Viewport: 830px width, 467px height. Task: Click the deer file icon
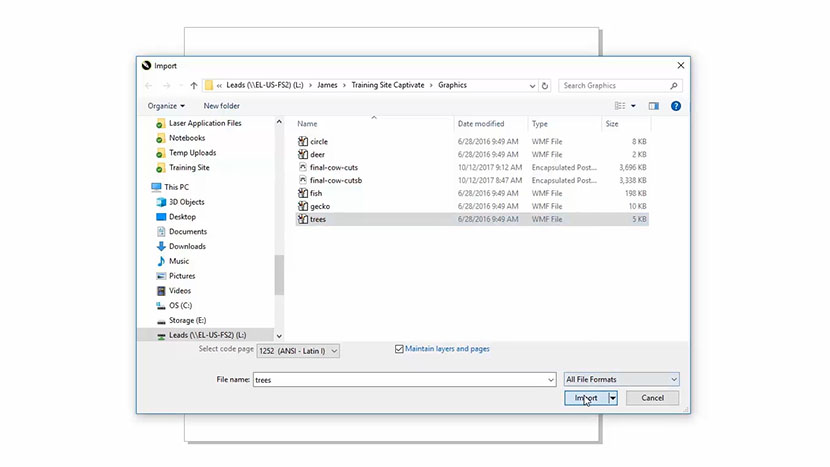(303, 155)
